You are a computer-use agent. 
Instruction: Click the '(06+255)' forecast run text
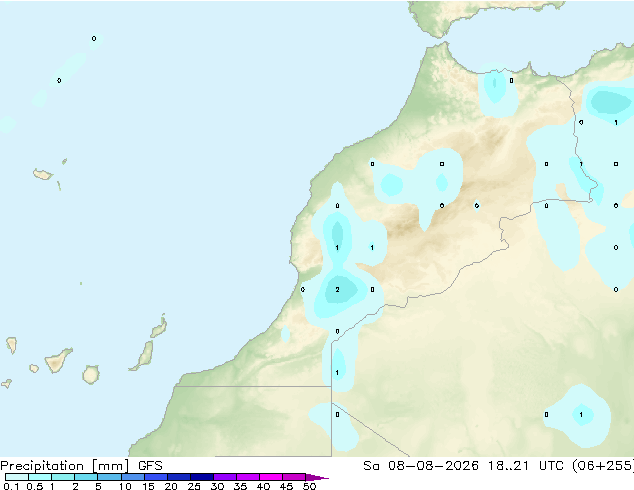tap(603, 466)
